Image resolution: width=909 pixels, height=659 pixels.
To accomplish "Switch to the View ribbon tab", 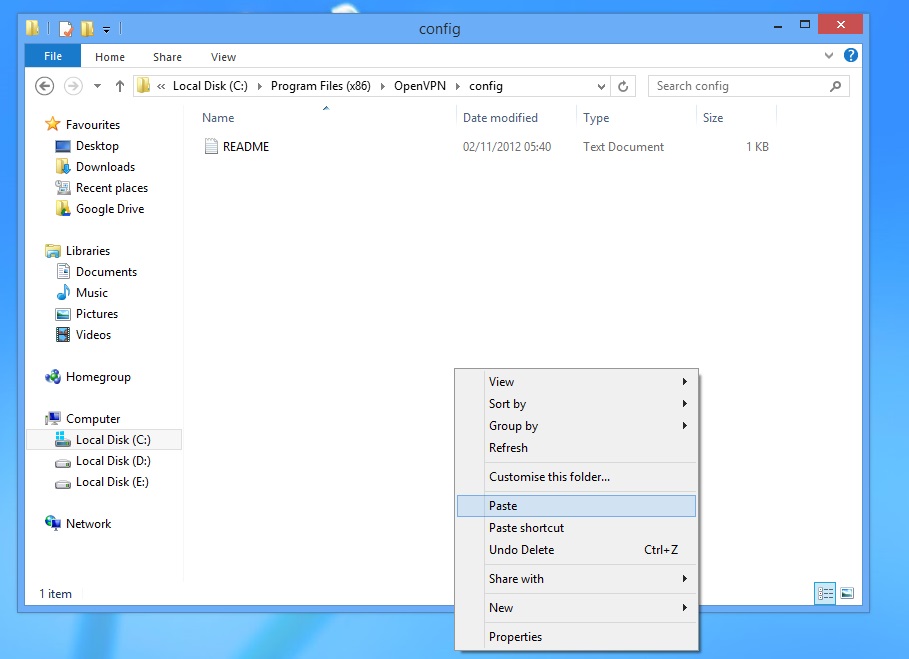I will [223, 57].
